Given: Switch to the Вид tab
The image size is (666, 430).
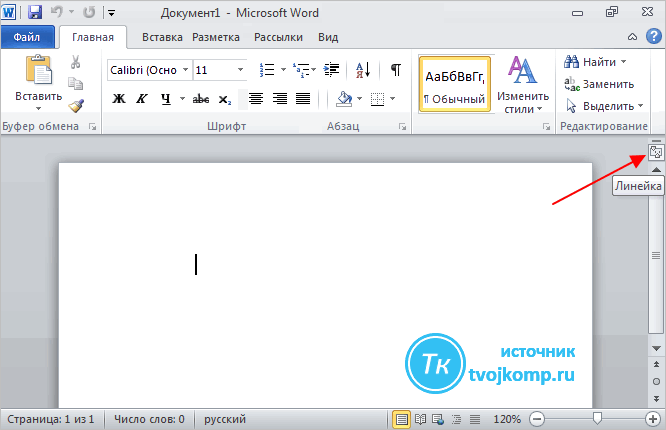Looking at the screenshot, I should point(328,37).
